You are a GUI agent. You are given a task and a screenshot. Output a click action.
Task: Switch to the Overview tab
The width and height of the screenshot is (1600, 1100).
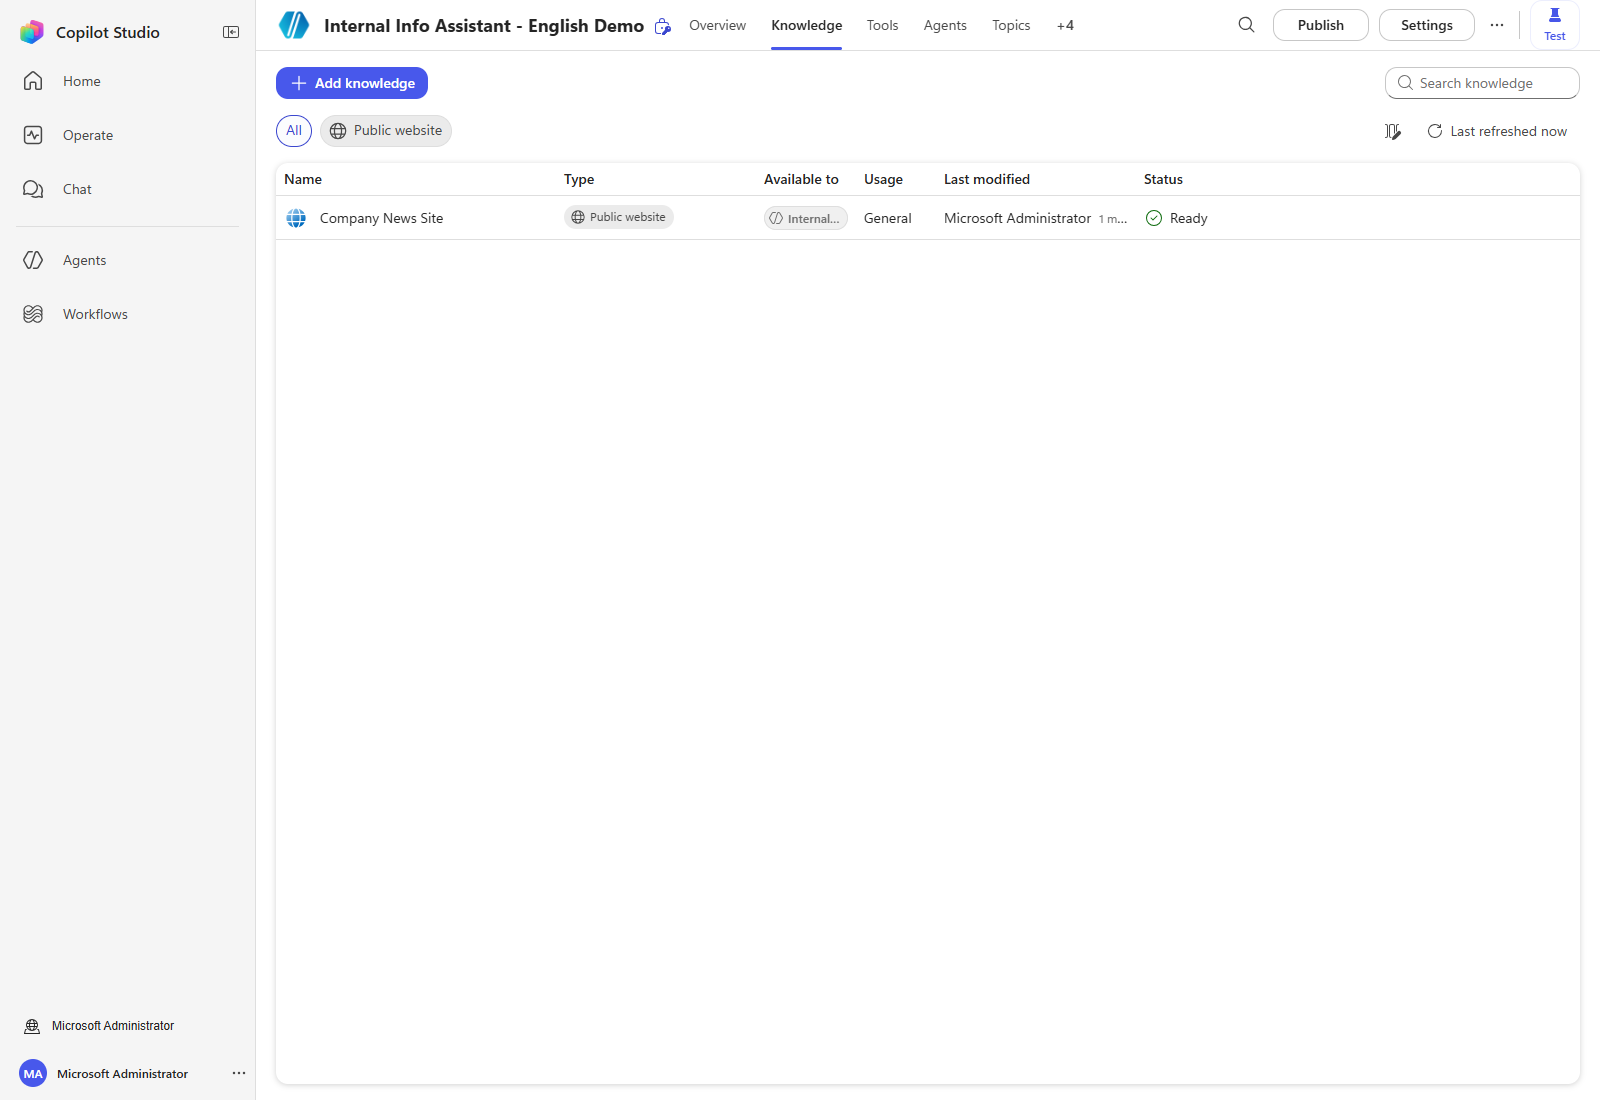(x=717, y=25)
